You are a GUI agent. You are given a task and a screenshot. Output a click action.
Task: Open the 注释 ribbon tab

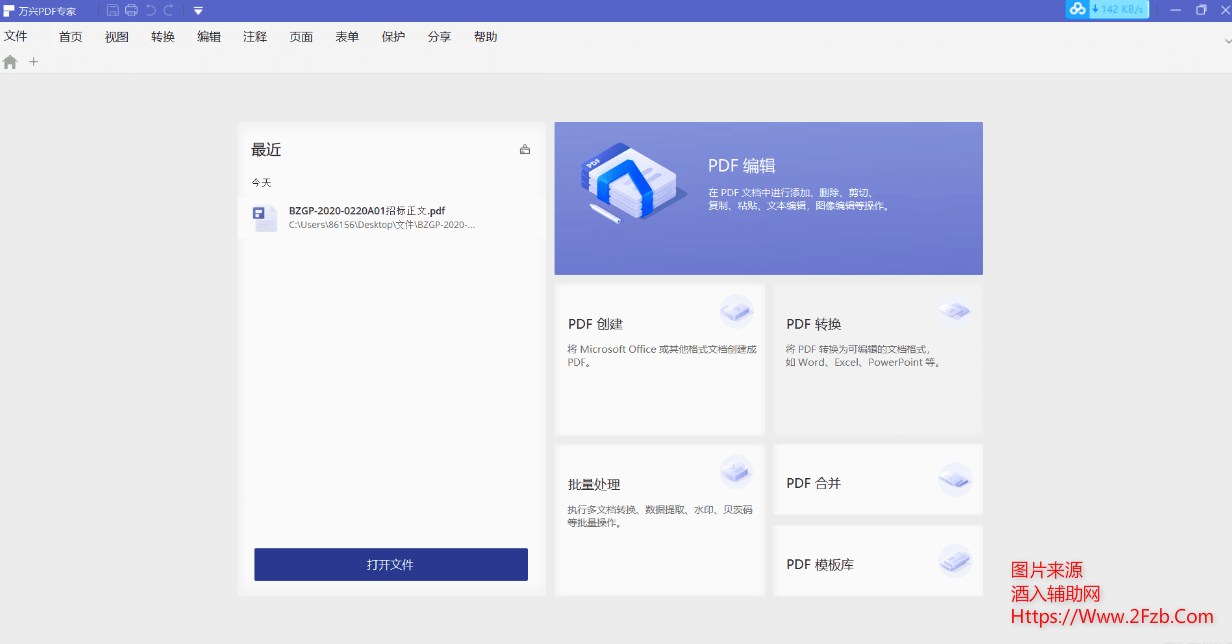pos(255,37)
